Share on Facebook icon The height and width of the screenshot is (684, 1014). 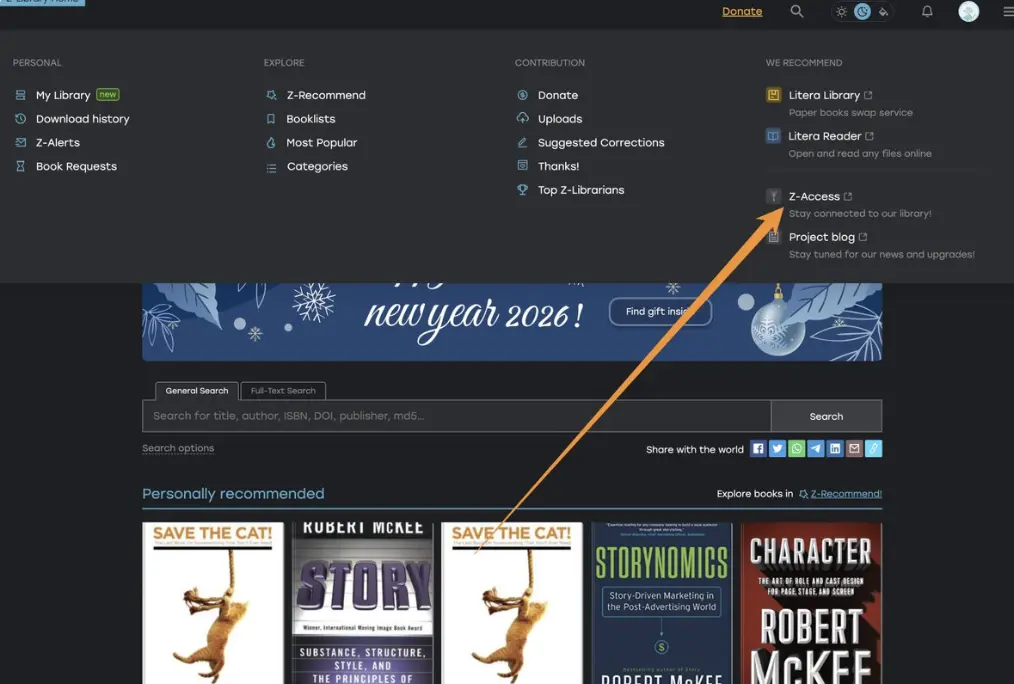point(758,449)
